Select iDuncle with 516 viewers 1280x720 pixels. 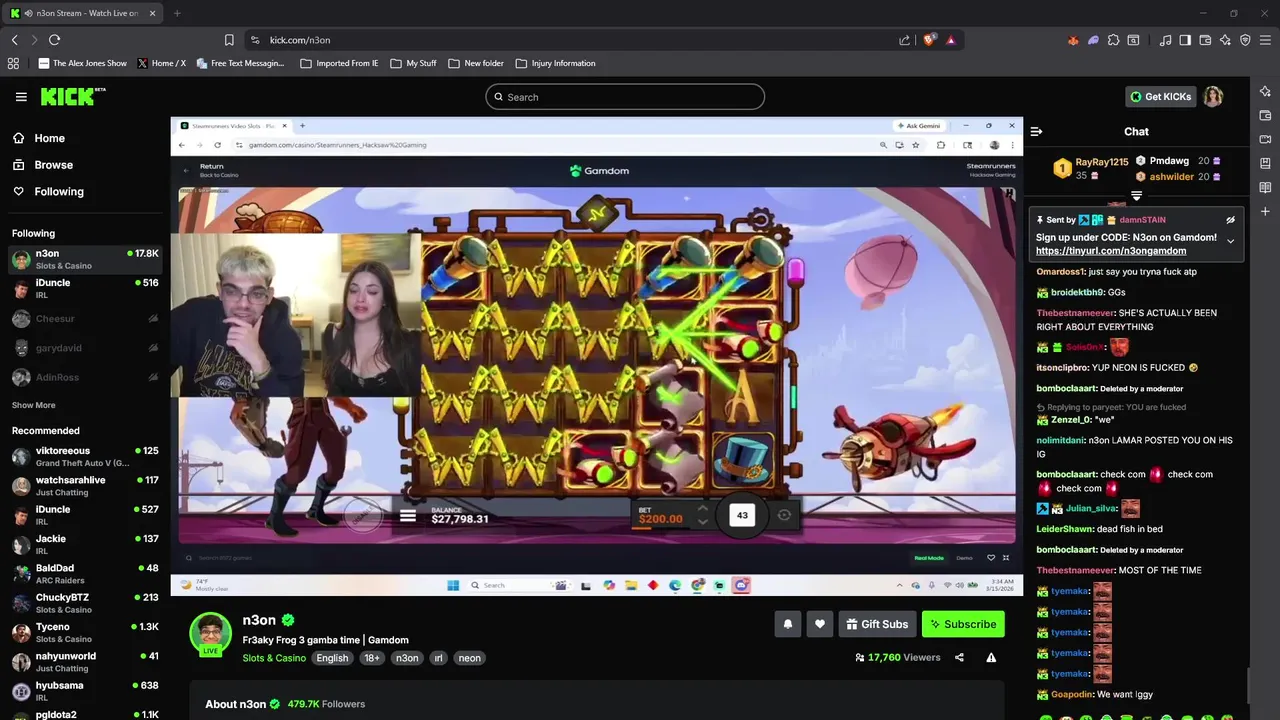[85, 289]
